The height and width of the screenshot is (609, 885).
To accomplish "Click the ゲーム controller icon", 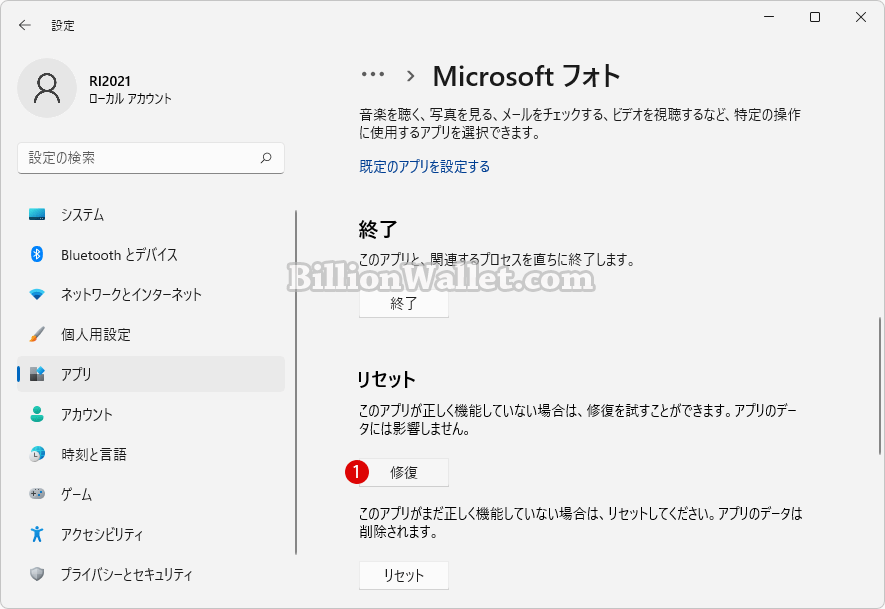I will click(x=37, y=494).
